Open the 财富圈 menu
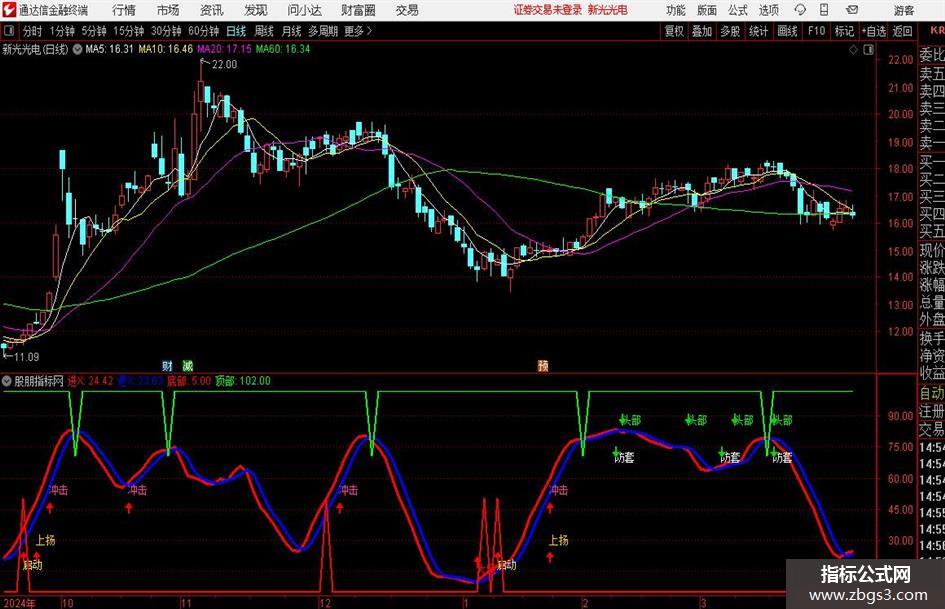Viewport: 945px width, 609px height. coord(358,10)
